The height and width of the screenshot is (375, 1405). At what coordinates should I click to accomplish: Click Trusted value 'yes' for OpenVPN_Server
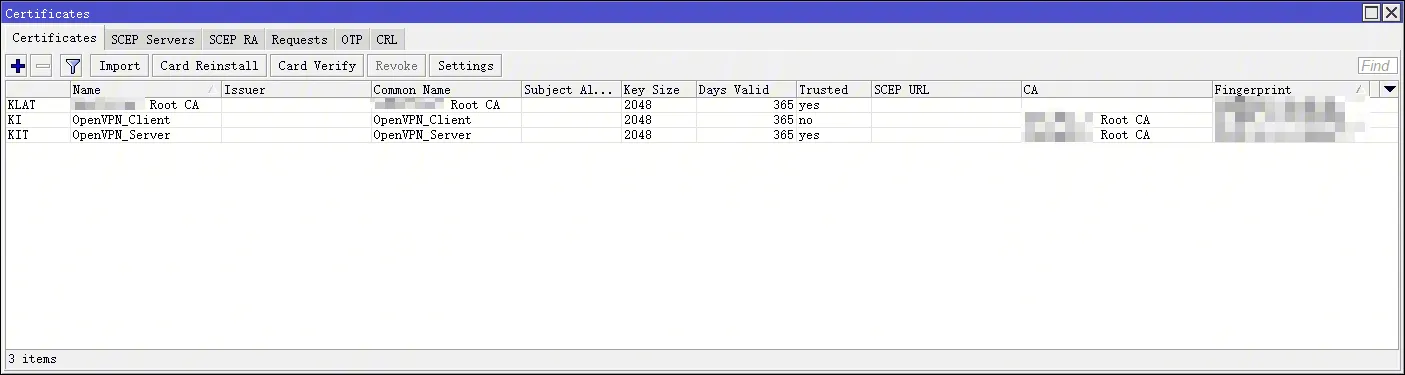click(833, 135)
